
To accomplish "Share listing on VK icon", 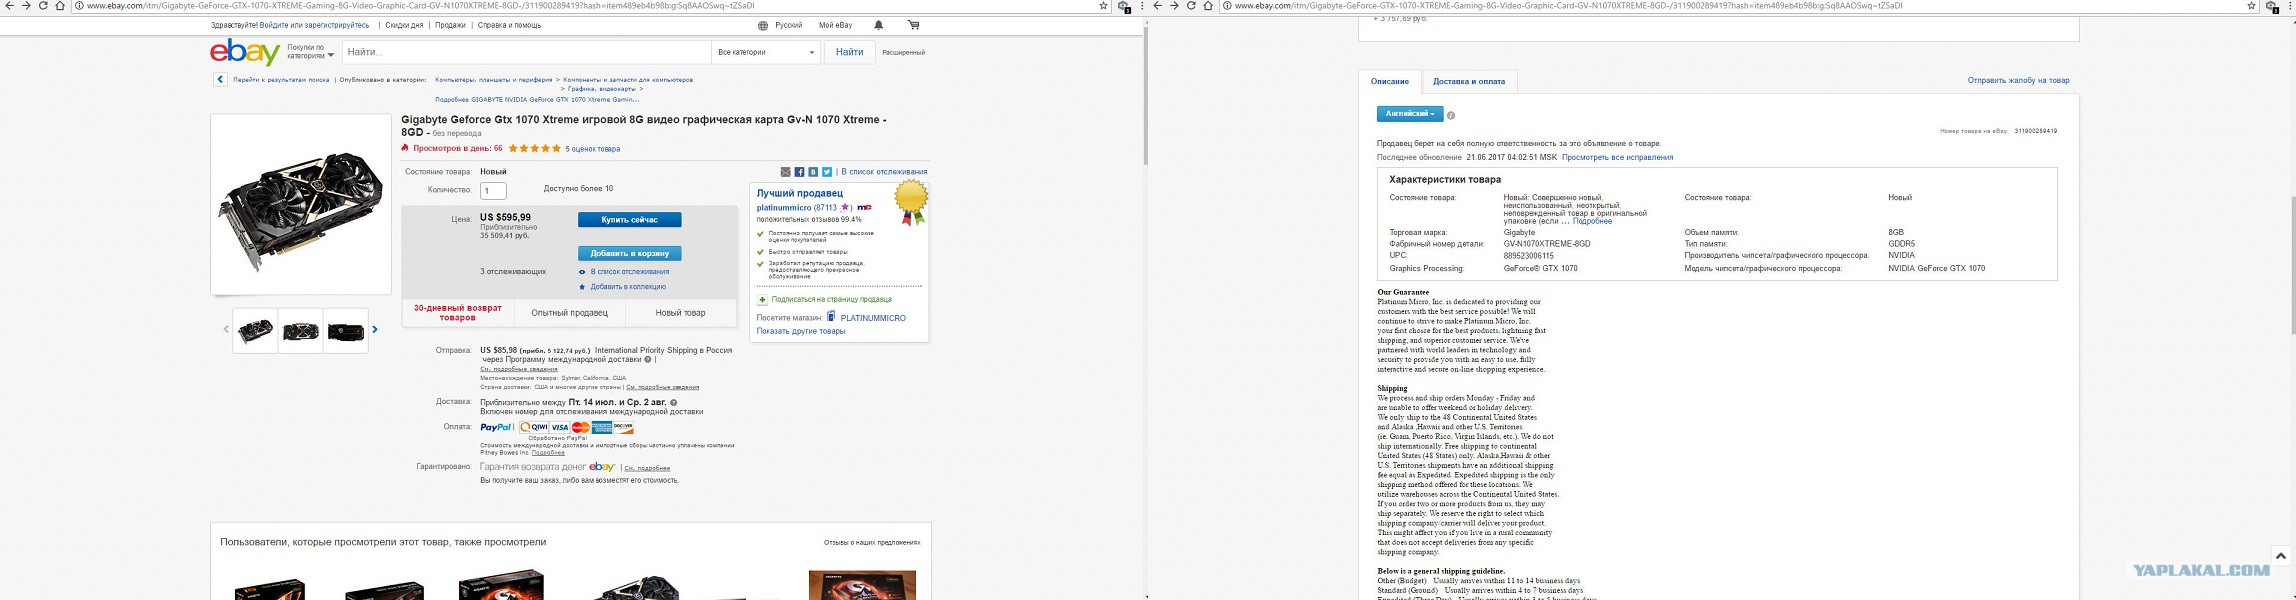I will point(813,172).
